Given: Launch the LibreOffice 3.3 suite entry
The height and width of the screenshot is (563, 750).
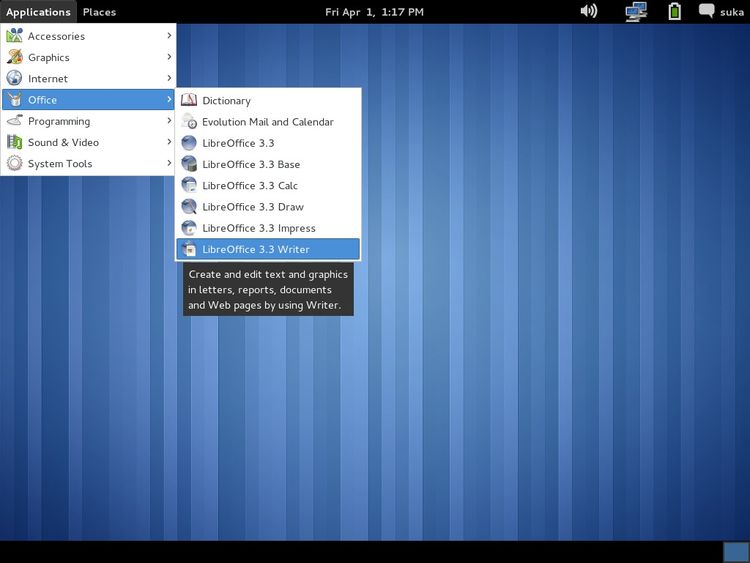Looking at the screenshot, I should point(238,143).
